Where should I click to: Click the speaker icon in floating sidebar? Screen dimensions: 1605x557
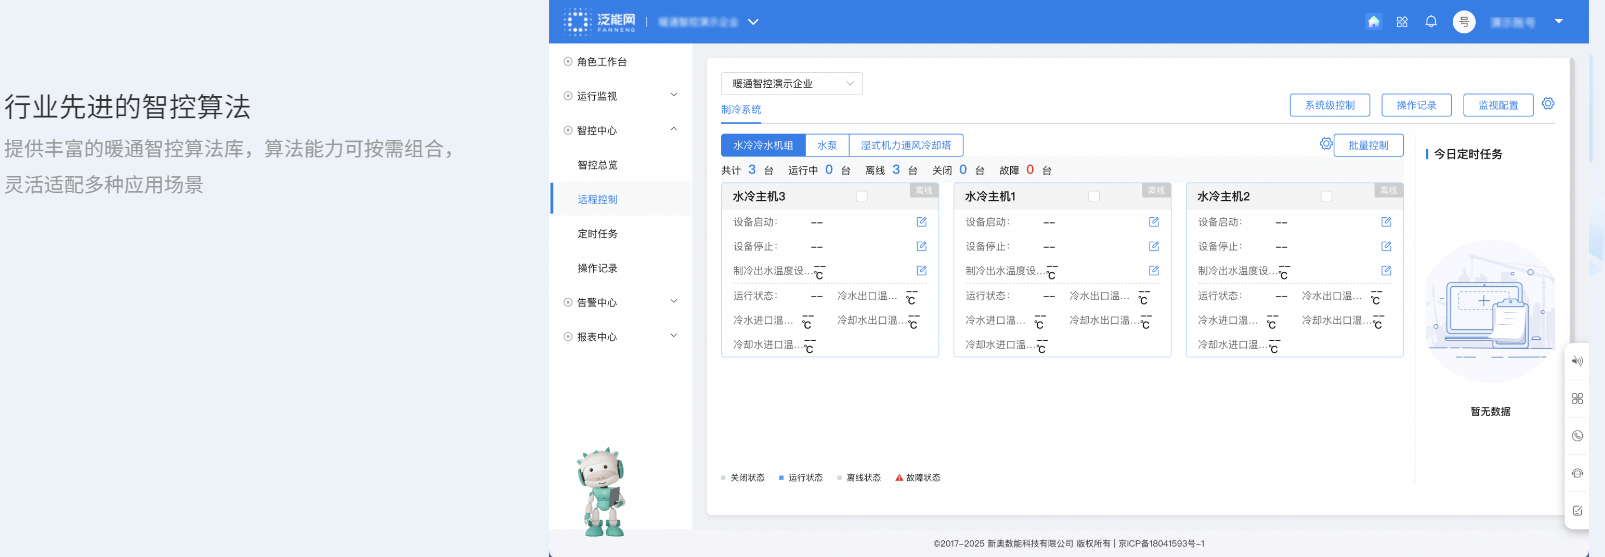[x=1577, y=361]
